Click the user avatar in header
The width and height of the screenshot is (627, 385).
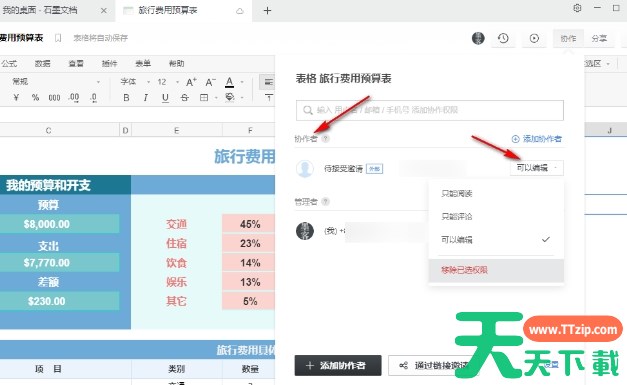point(478,38)
